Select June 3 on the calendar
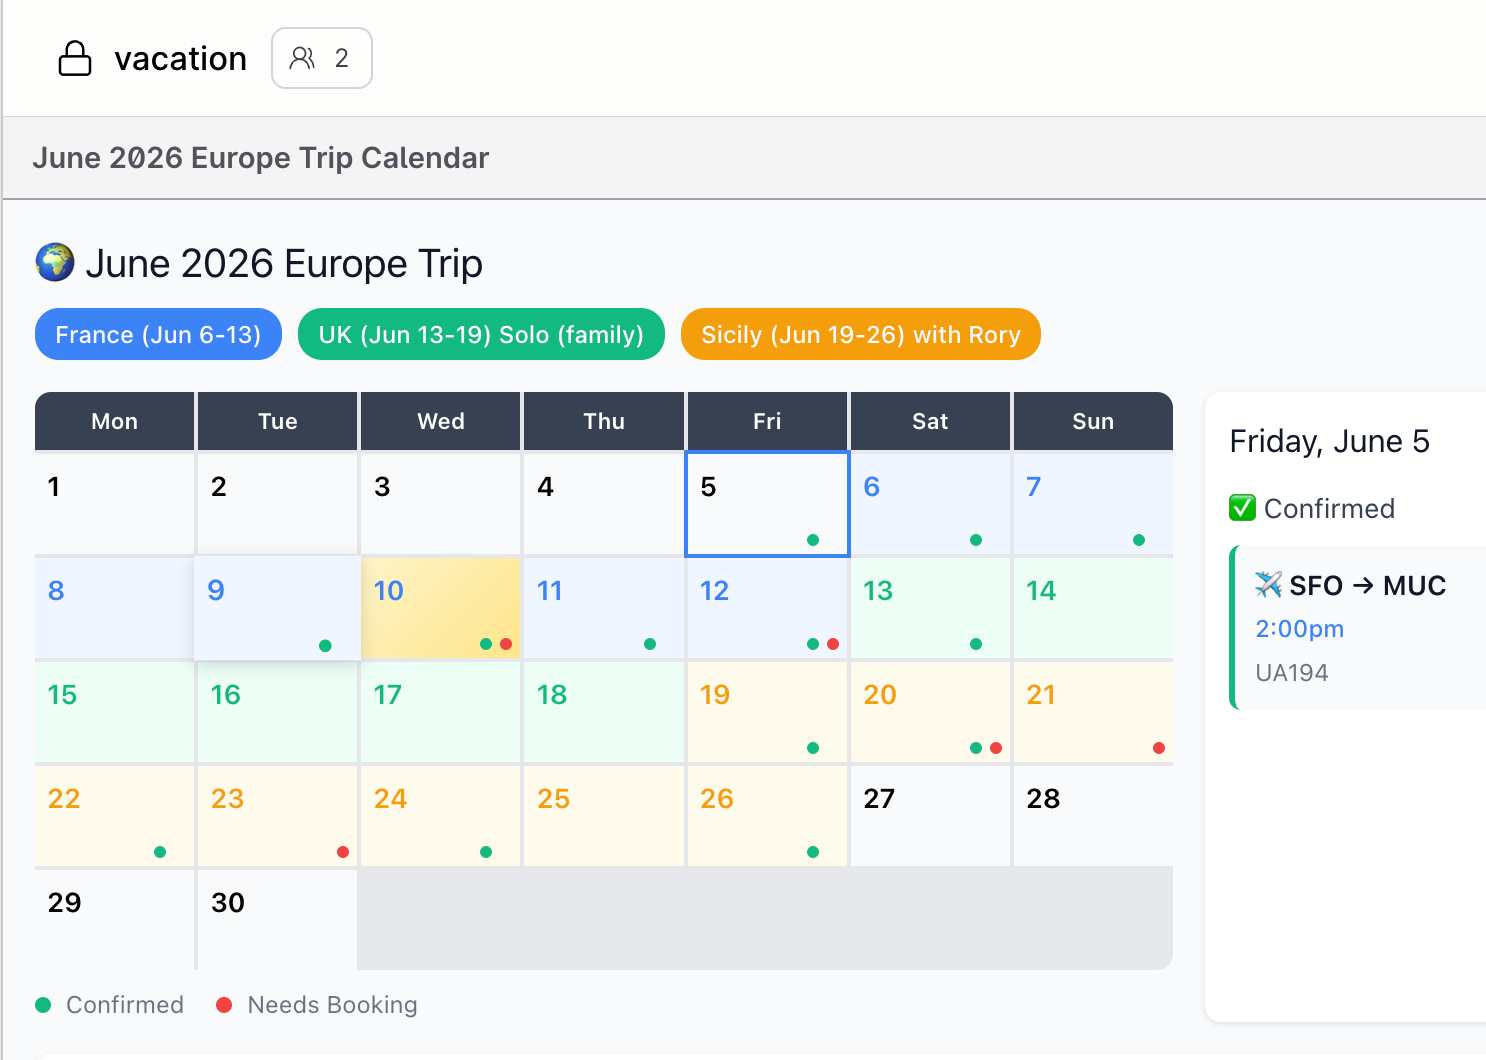Screen dimensions: 1486x1060 point(441,504)
